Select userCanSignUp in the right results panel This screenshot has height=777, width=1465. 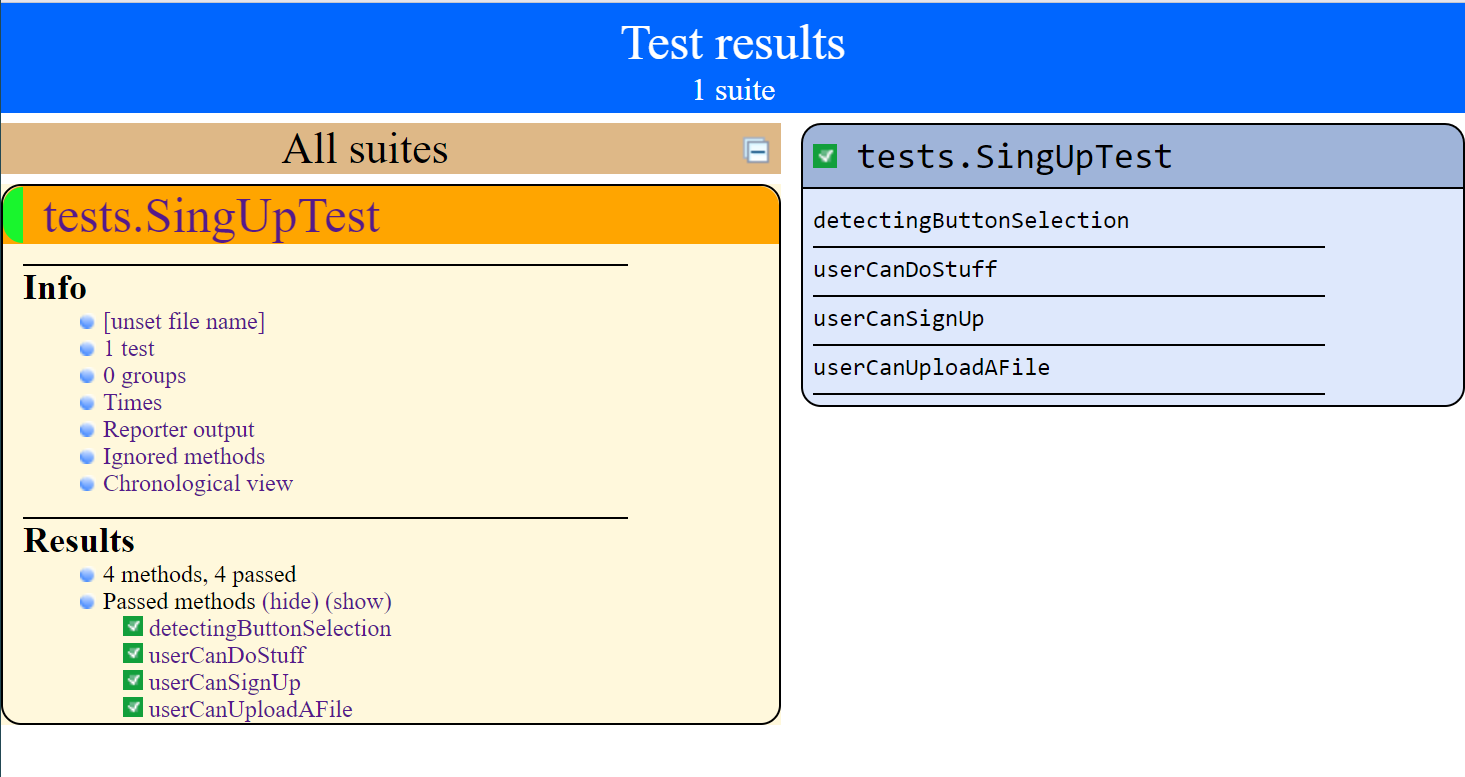pyautogui.click(x=898, y=319)
